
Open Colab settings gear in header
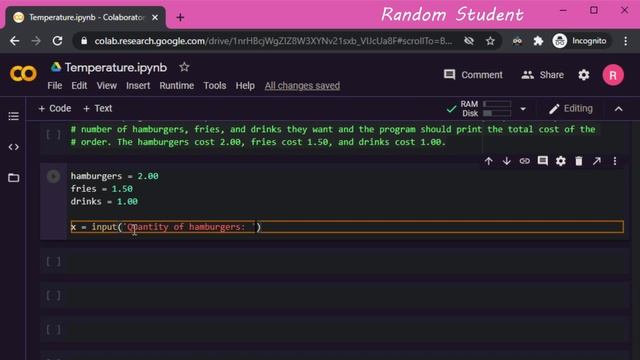pyautogui.click(x=584, y=75)
